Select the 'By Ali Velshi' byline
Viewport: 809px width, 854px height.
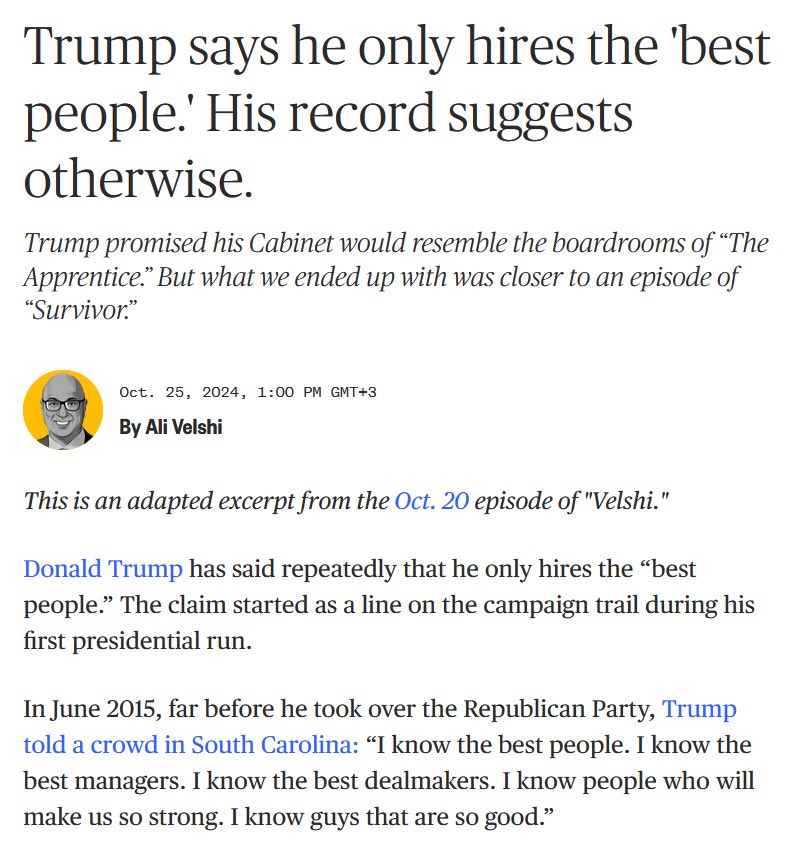click(x=171, y=427)
